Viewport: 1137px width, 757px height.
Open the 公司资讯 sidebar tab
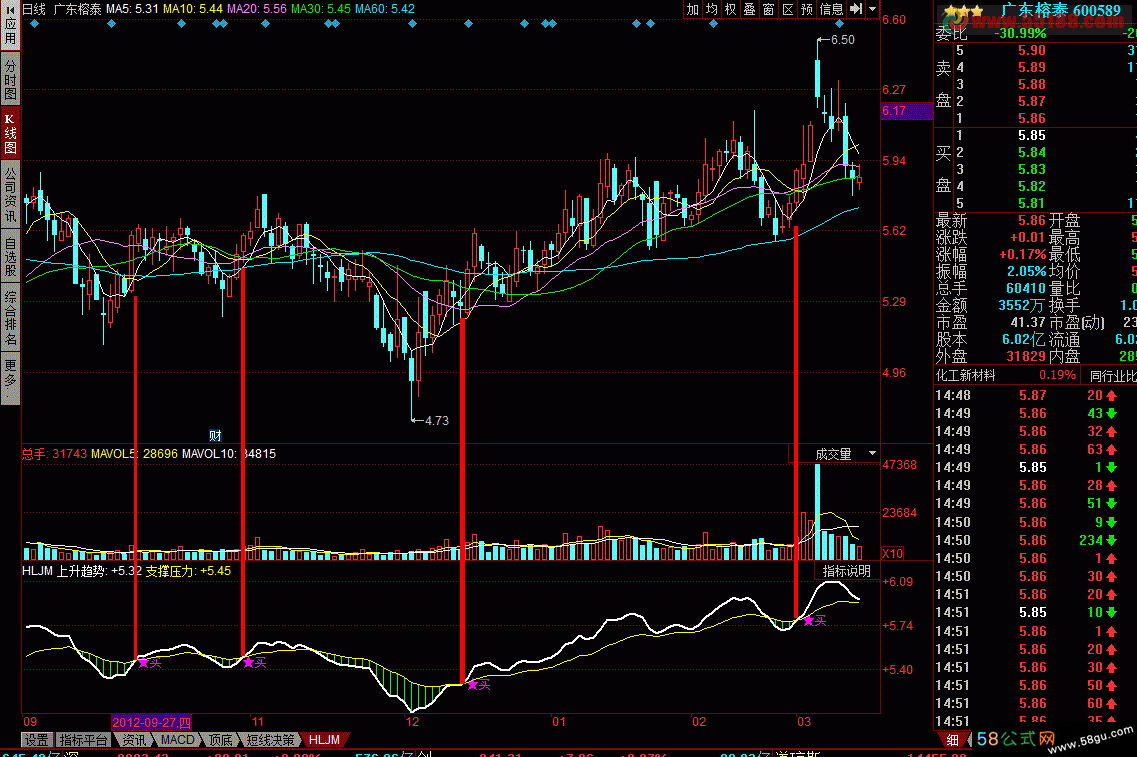click(x=10, y=195)
